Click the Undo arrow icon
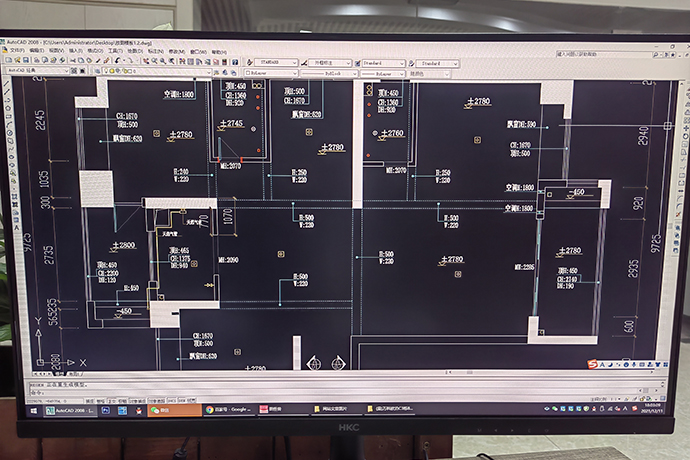This screenshot has width=690, height=460. 117,60
